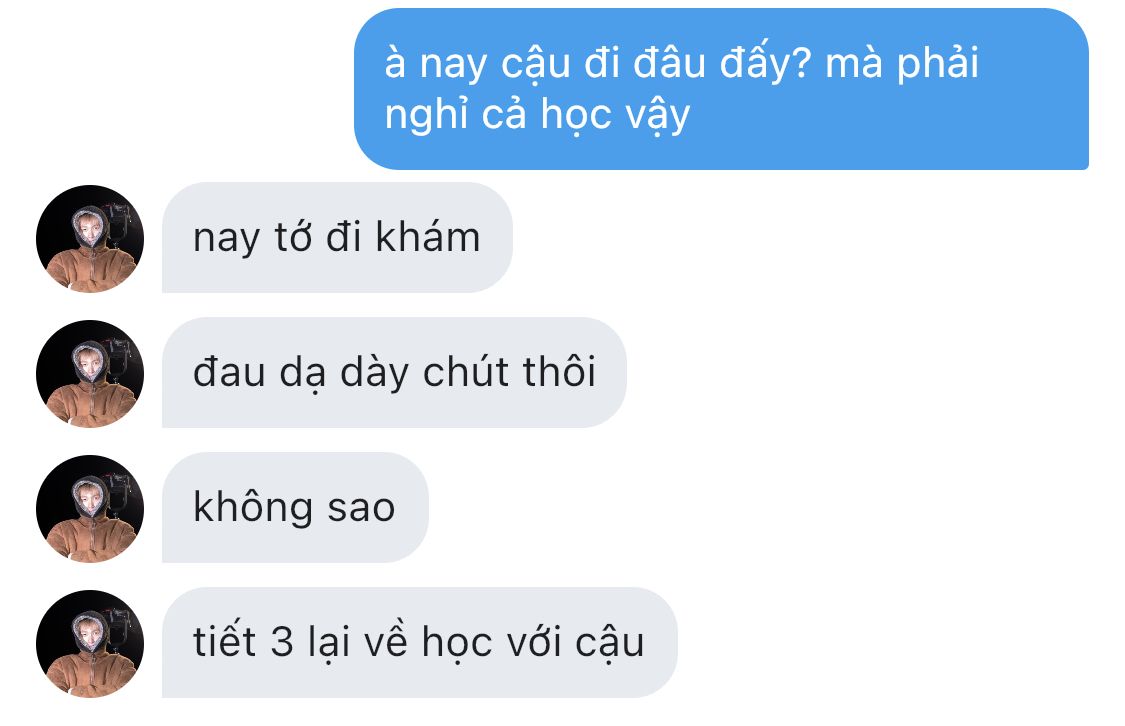Click the words 'mà phải' in sent message

[902, 63]
